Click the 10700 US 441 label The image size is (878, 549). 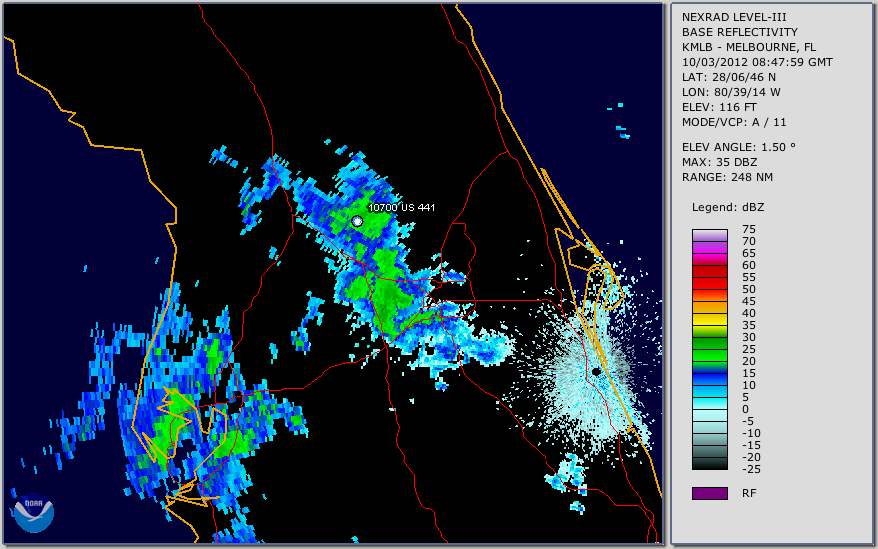click(x=401, y=207)
